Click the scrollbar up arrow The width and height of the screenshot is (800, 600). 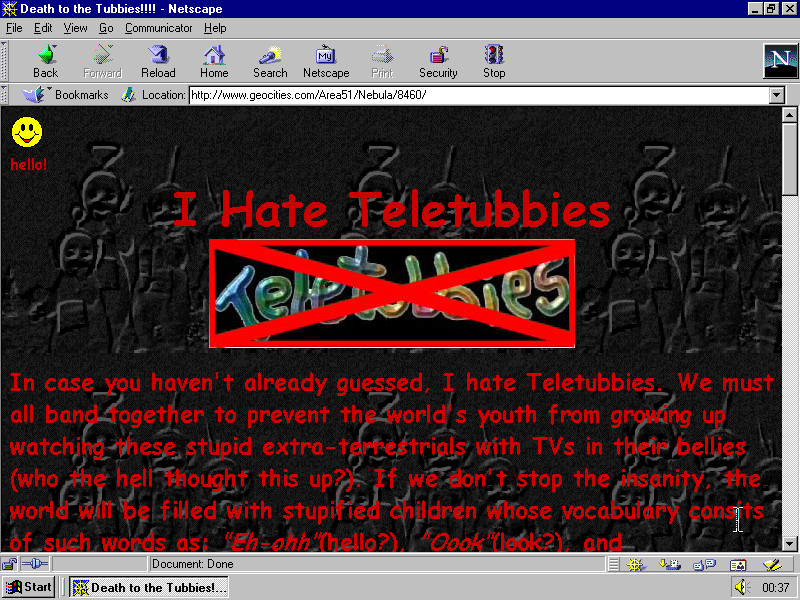[789, 115]
